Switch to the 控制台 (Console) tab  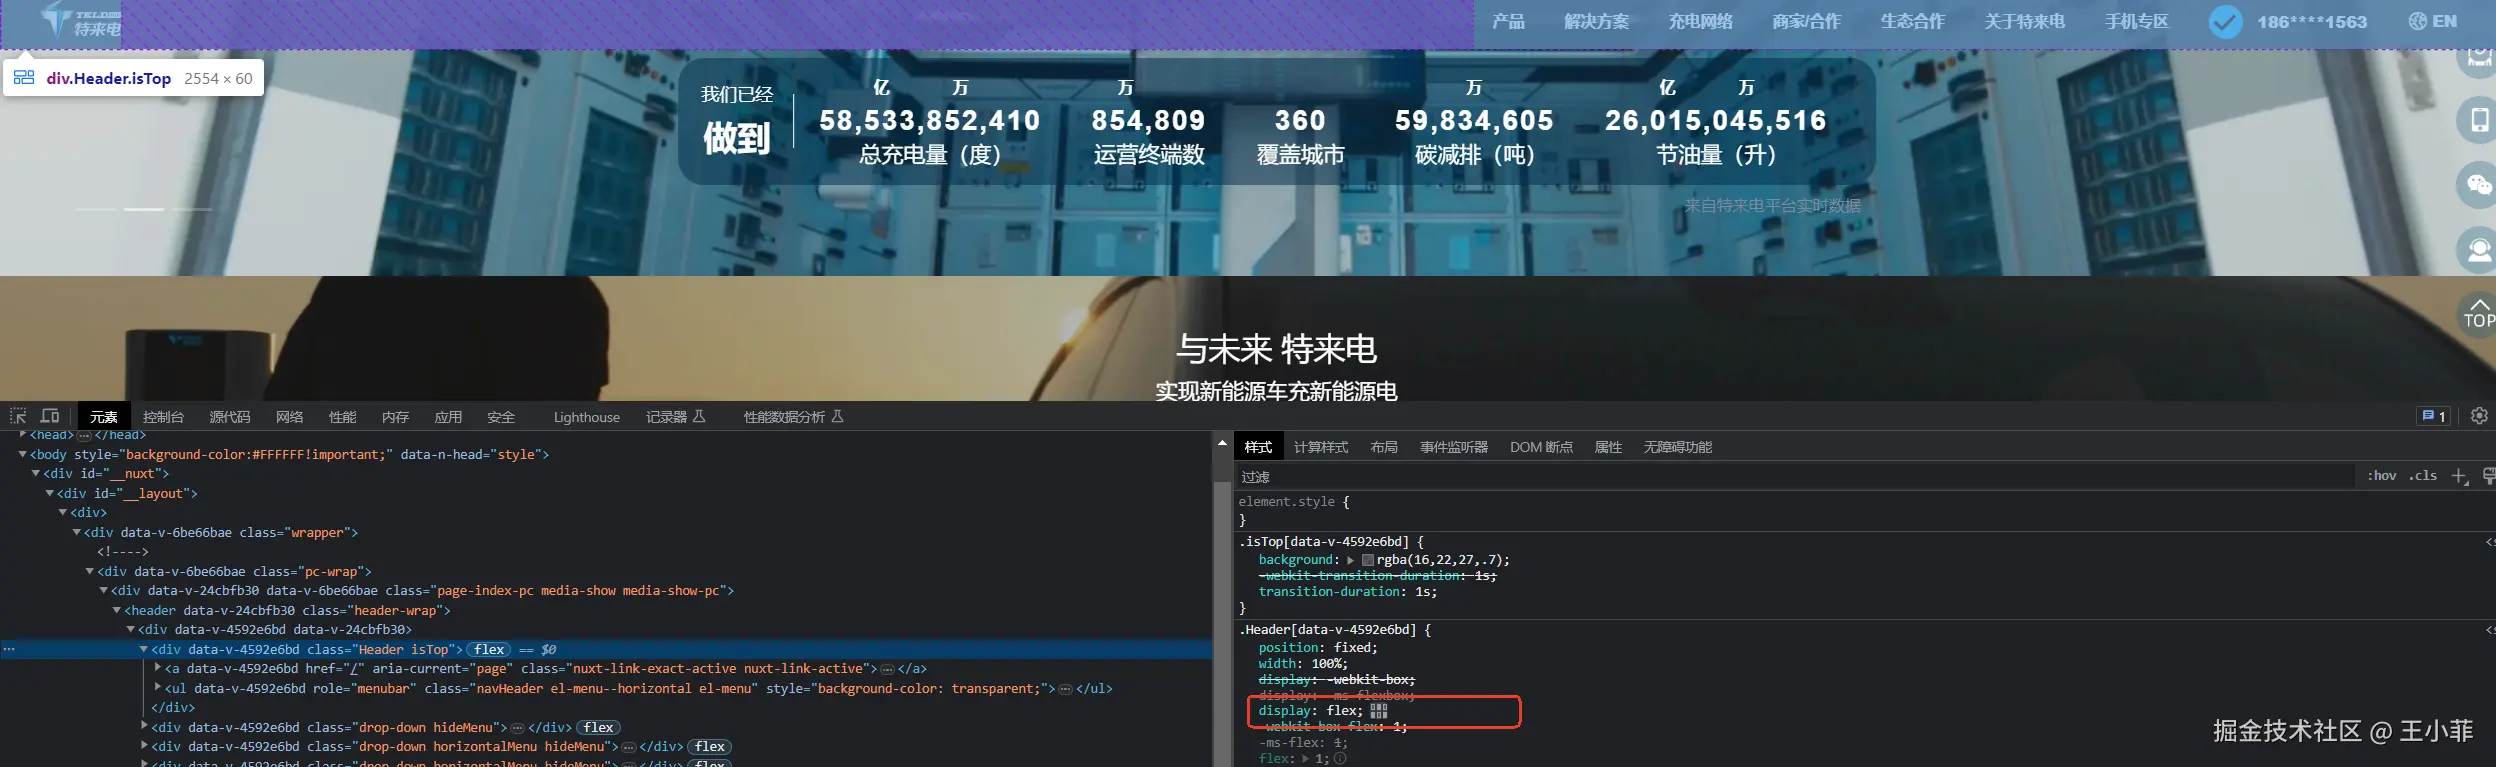(163, 417)
